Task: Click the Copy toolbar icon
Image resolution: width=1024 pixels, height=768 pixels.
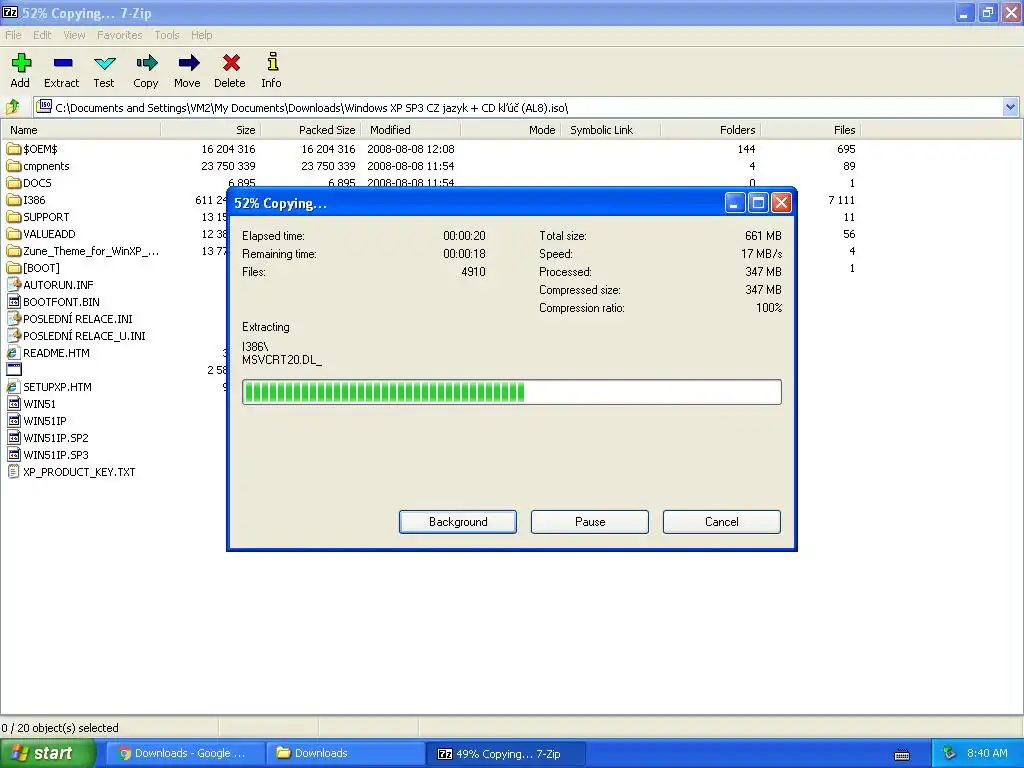Action: click(146, 63)
